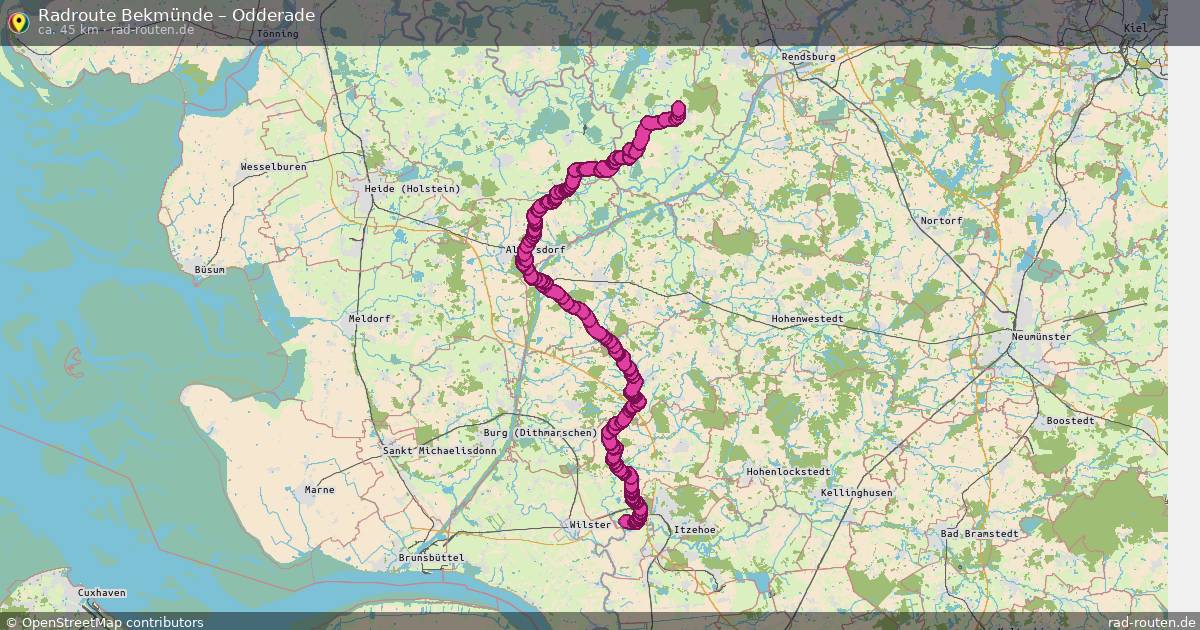This screenshot has width=1200, height=630.
Task: Select the route's southern endpoint marker near Wilster
Action: click(x=626, y=521)
